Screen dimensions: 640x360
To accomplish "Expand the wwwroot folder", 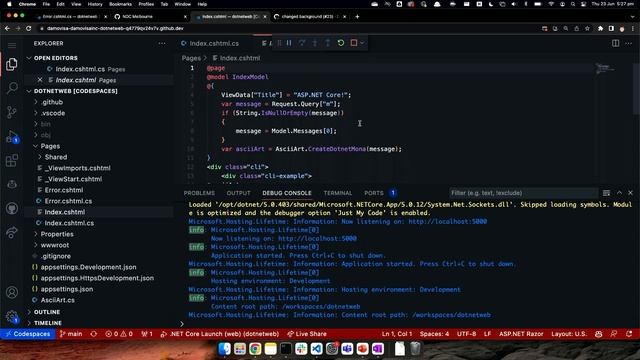I will [54, 245].
